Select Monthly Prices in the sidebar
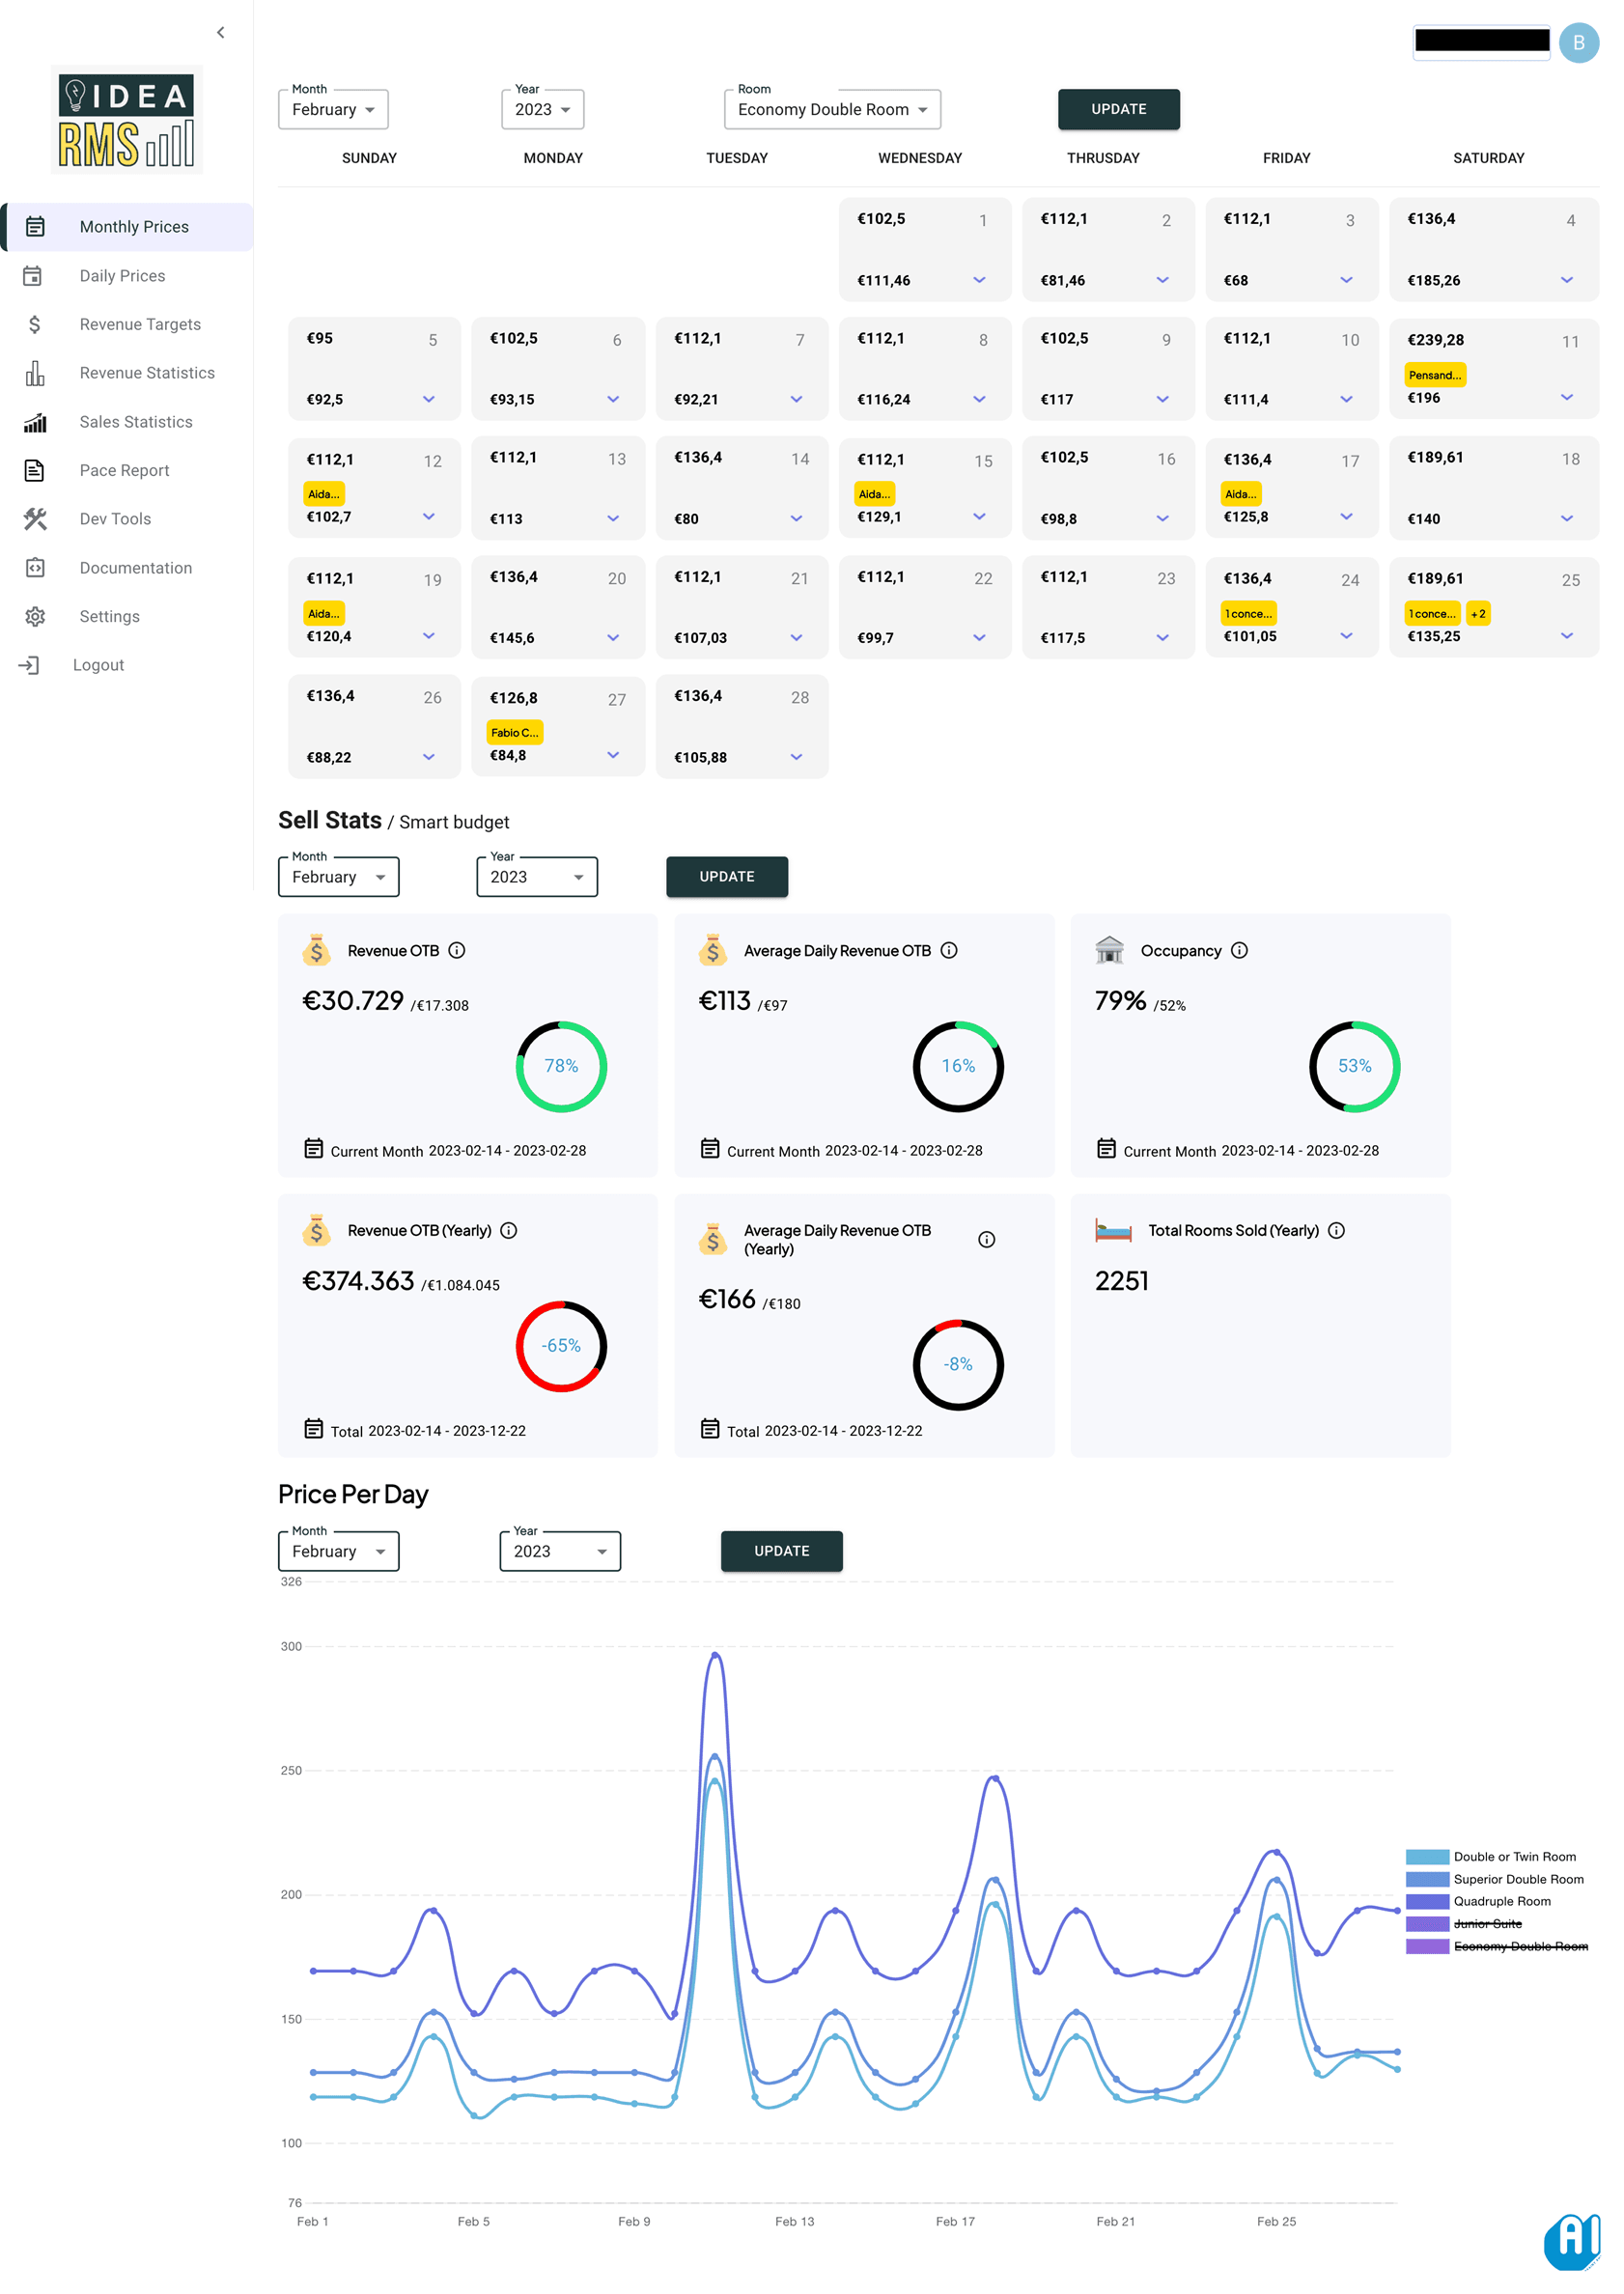This screenshot has height=2294, width=1624. (134, 226)
